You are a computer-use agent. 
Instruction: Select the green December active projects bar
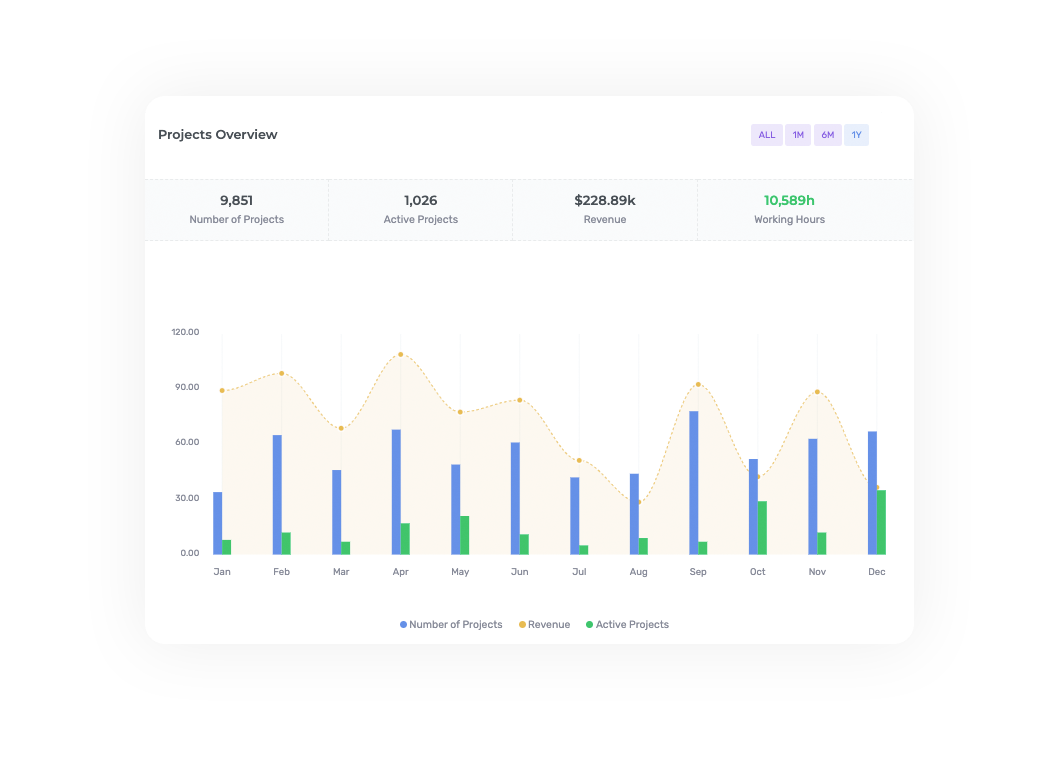point(881,522)
